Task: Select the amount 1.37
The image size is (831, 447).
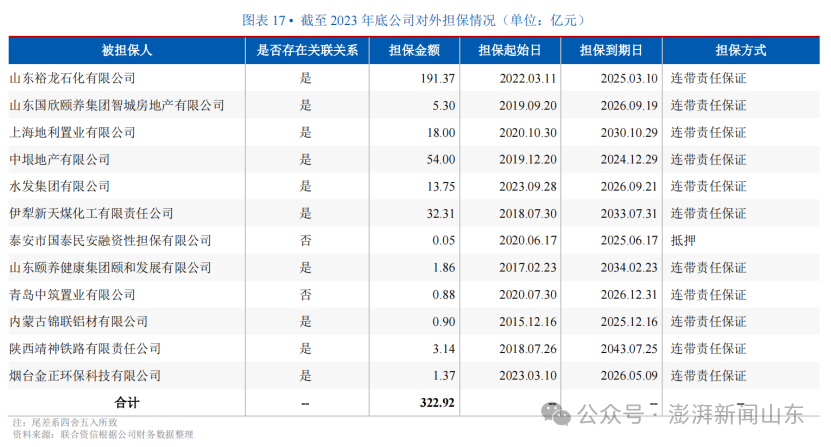Action: (x=444, y=376)
